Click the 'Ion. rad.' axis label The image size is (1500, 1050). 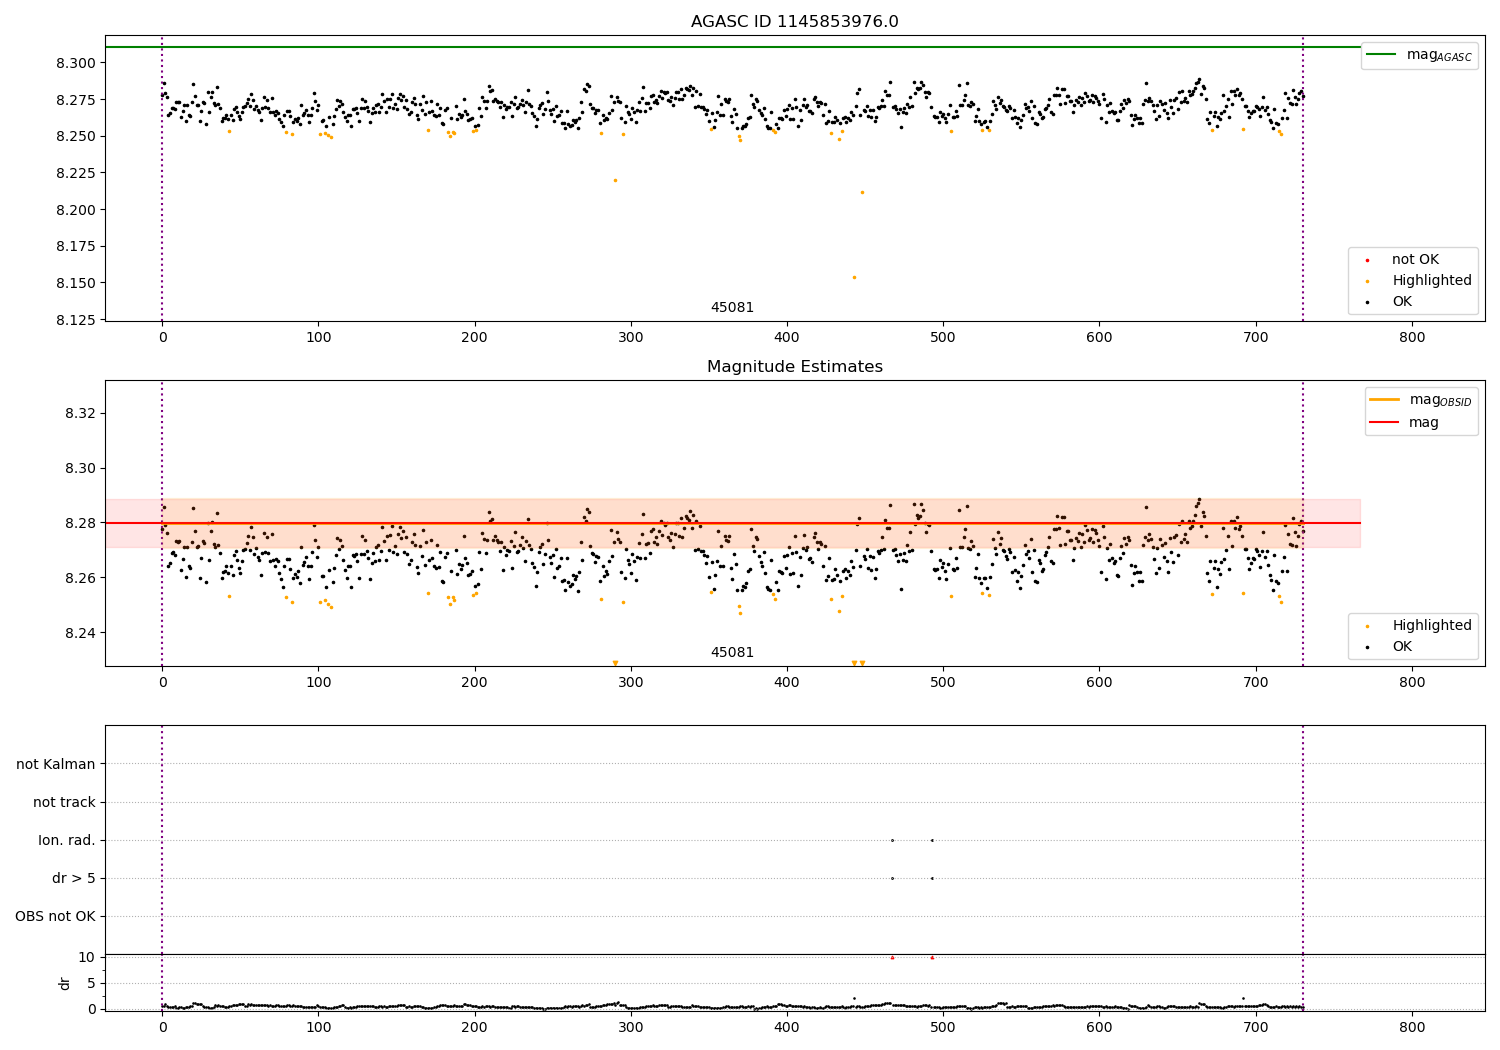pos(67,840)
